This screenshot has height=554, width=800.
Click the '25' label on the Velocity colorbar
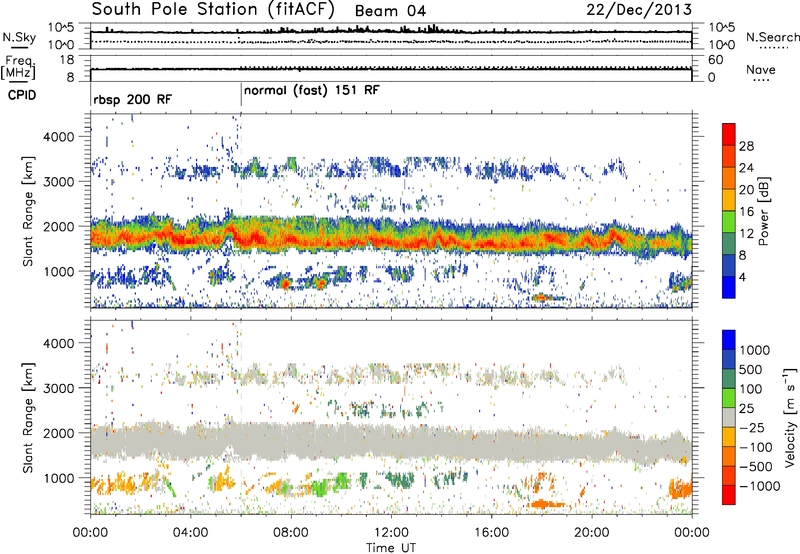(746, 408)
